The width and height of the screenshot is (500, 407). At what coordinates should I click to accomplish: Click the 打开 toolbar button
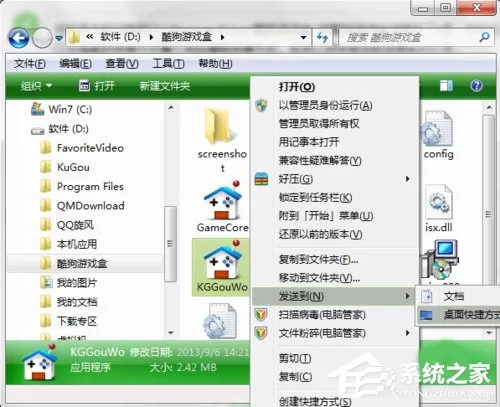[97, 86]
